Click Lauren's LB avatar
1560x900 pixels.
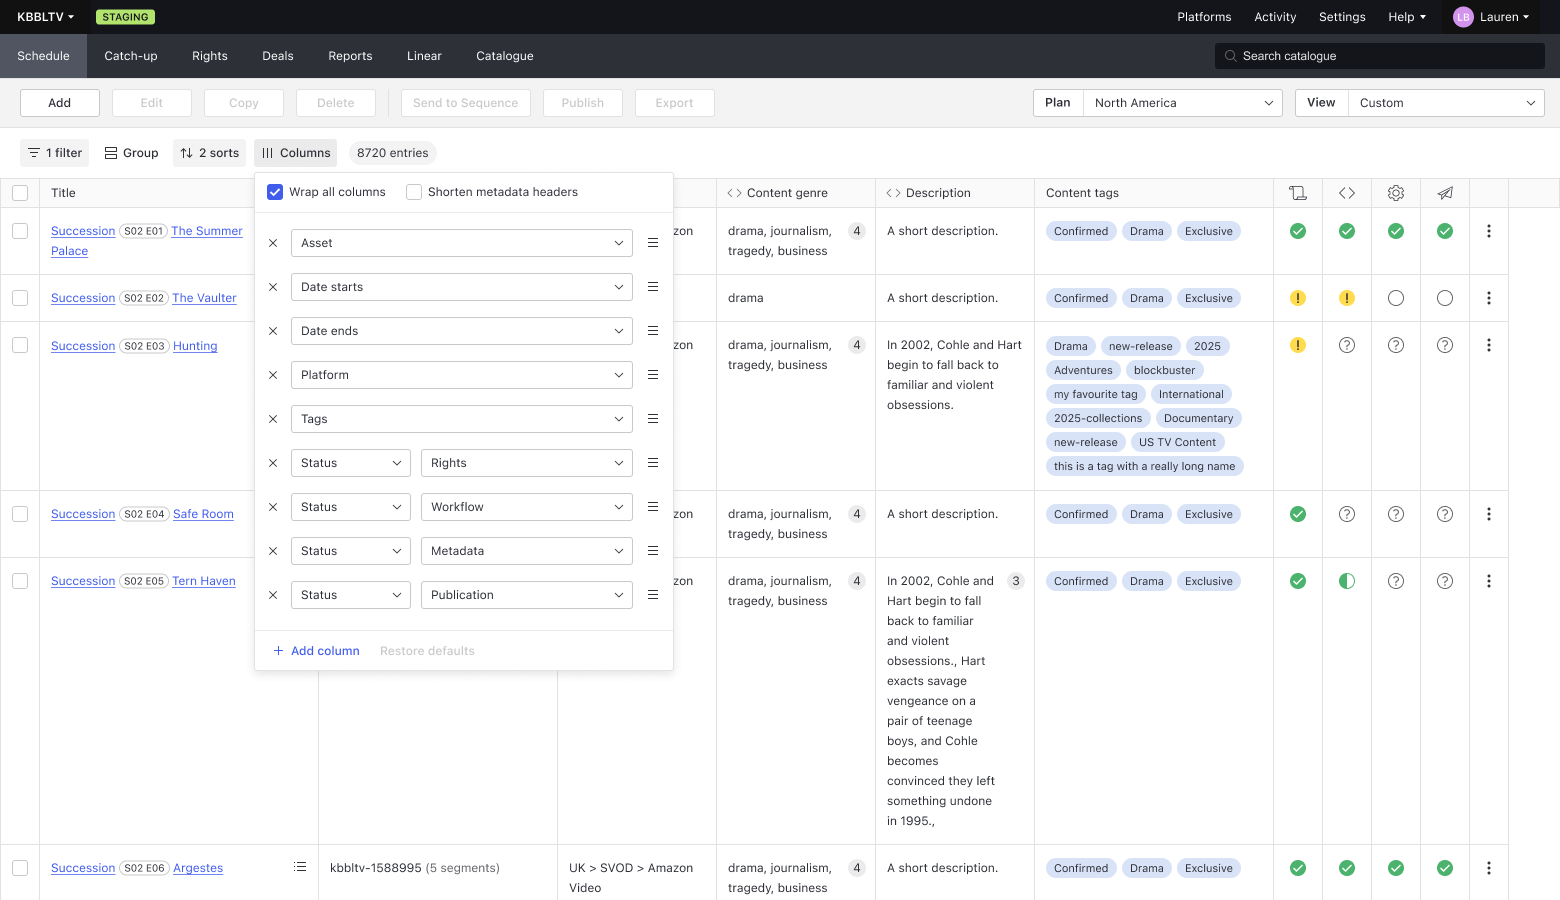(x=1463, y=17)
